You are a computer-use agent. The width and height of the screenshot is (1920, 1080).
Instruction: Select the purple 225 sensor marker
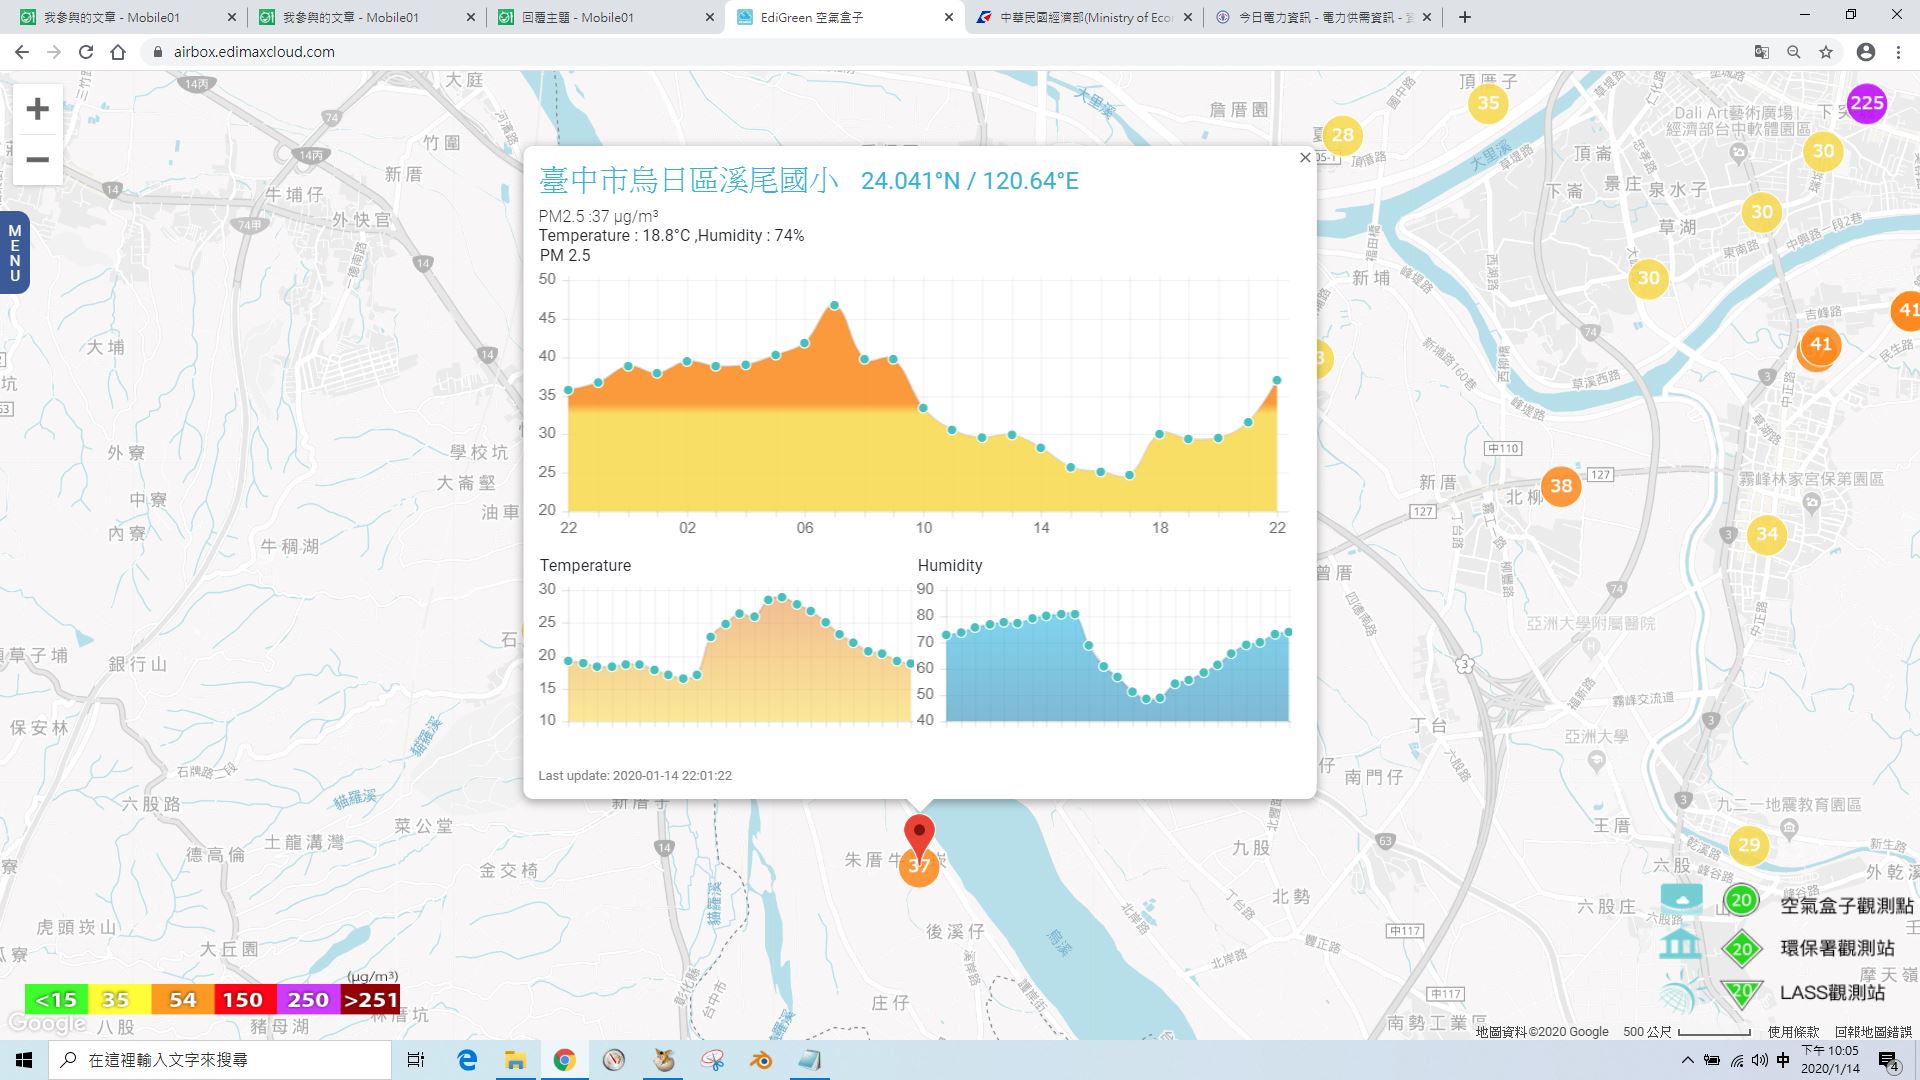(1866, 103)
